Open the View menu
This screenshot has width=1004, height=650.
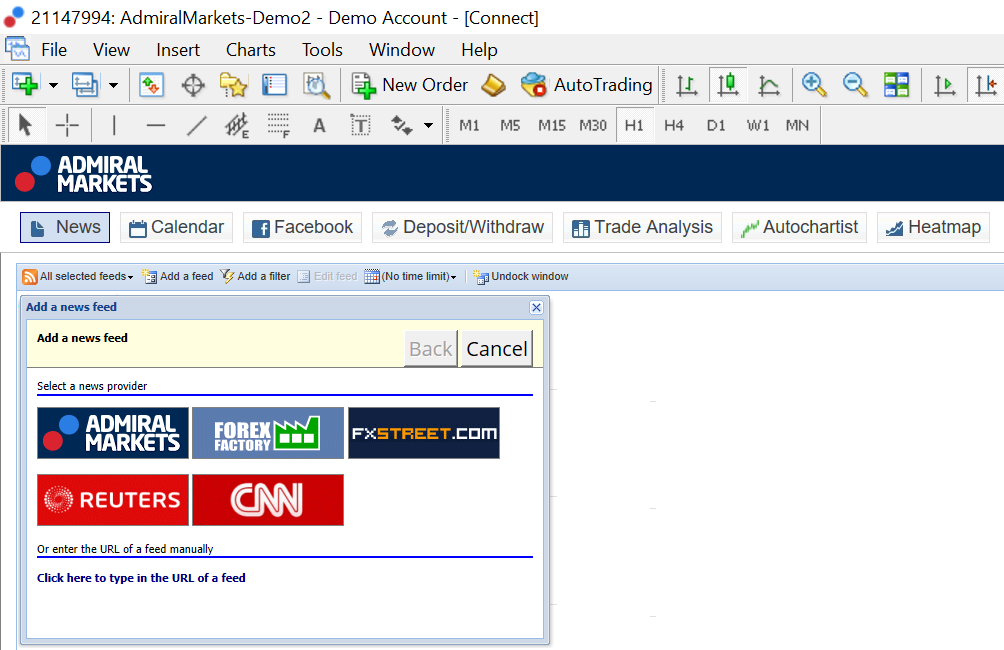[x=111, y=49]
